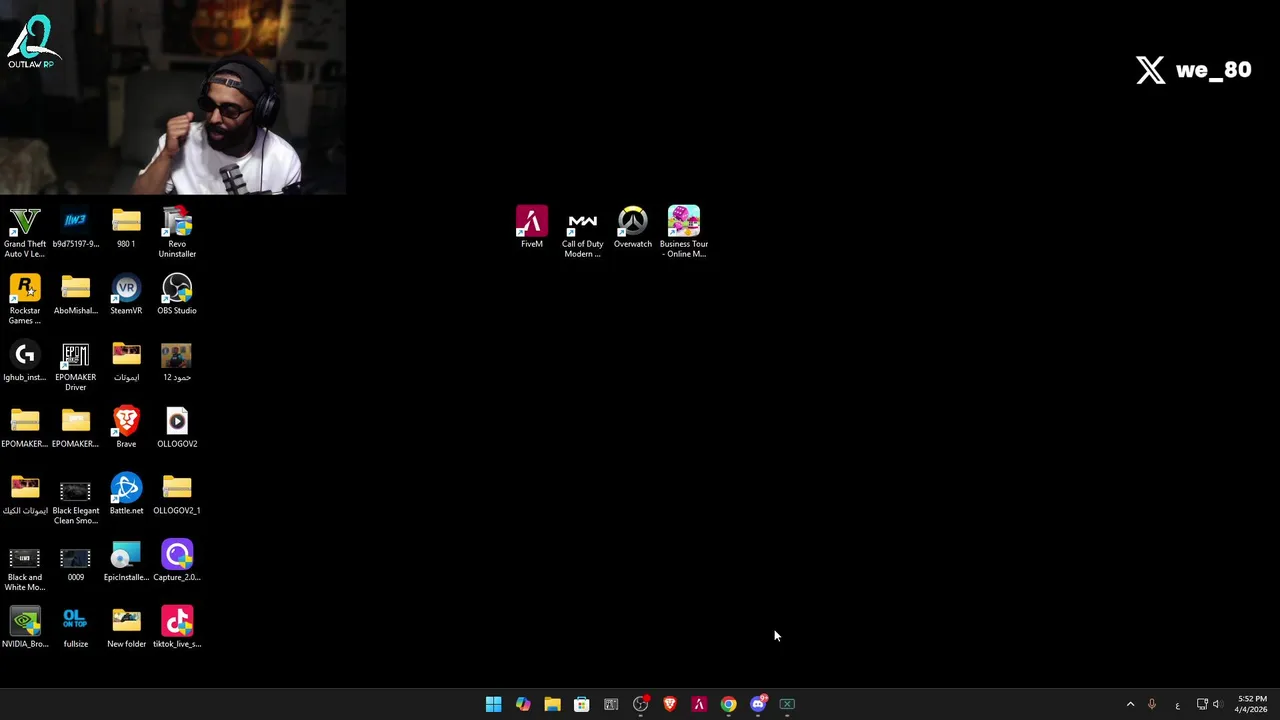The width and height of the screenshot is (1280, 720).
Task: Select the fullsize image file
Action: pos(76,628)
